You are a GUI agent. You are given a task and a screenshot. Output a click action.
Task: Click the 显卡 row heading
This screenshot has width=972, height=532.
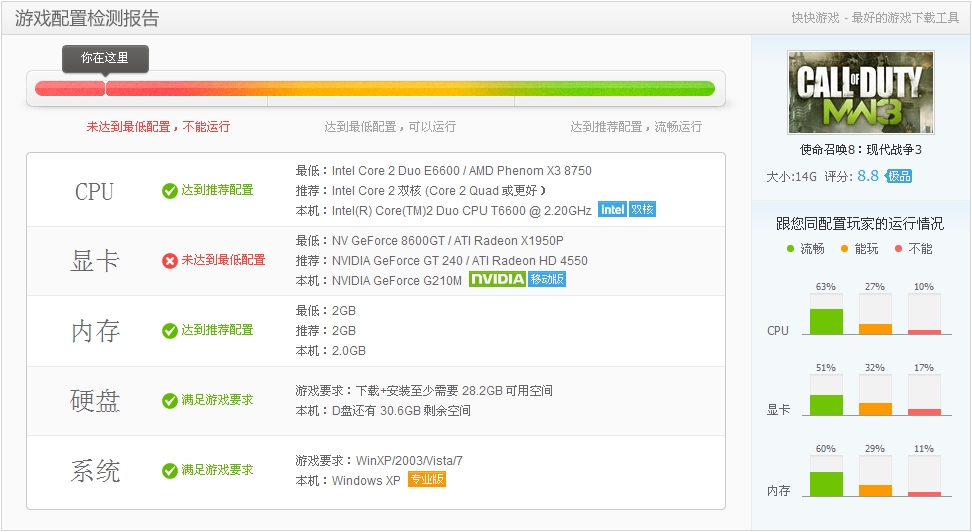[x=95, y=261]
